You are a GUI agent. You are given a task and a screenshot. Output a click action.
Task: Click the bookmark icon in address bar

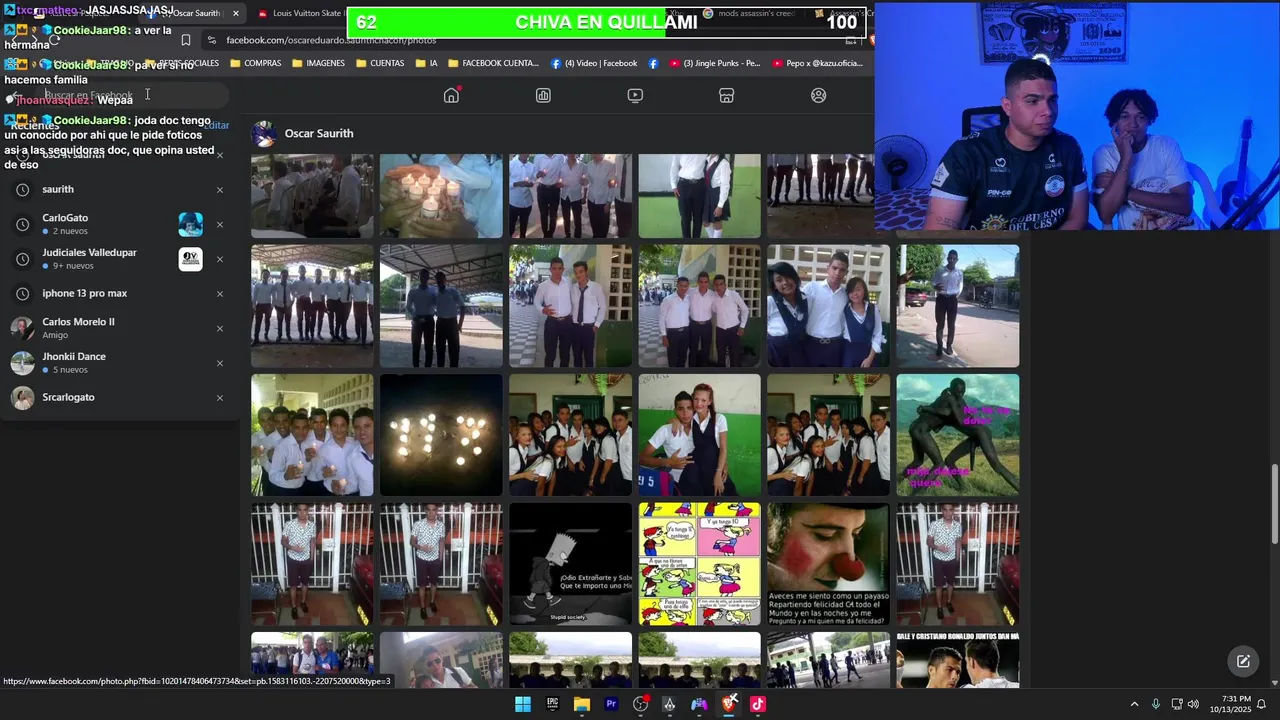pos(186,40)
